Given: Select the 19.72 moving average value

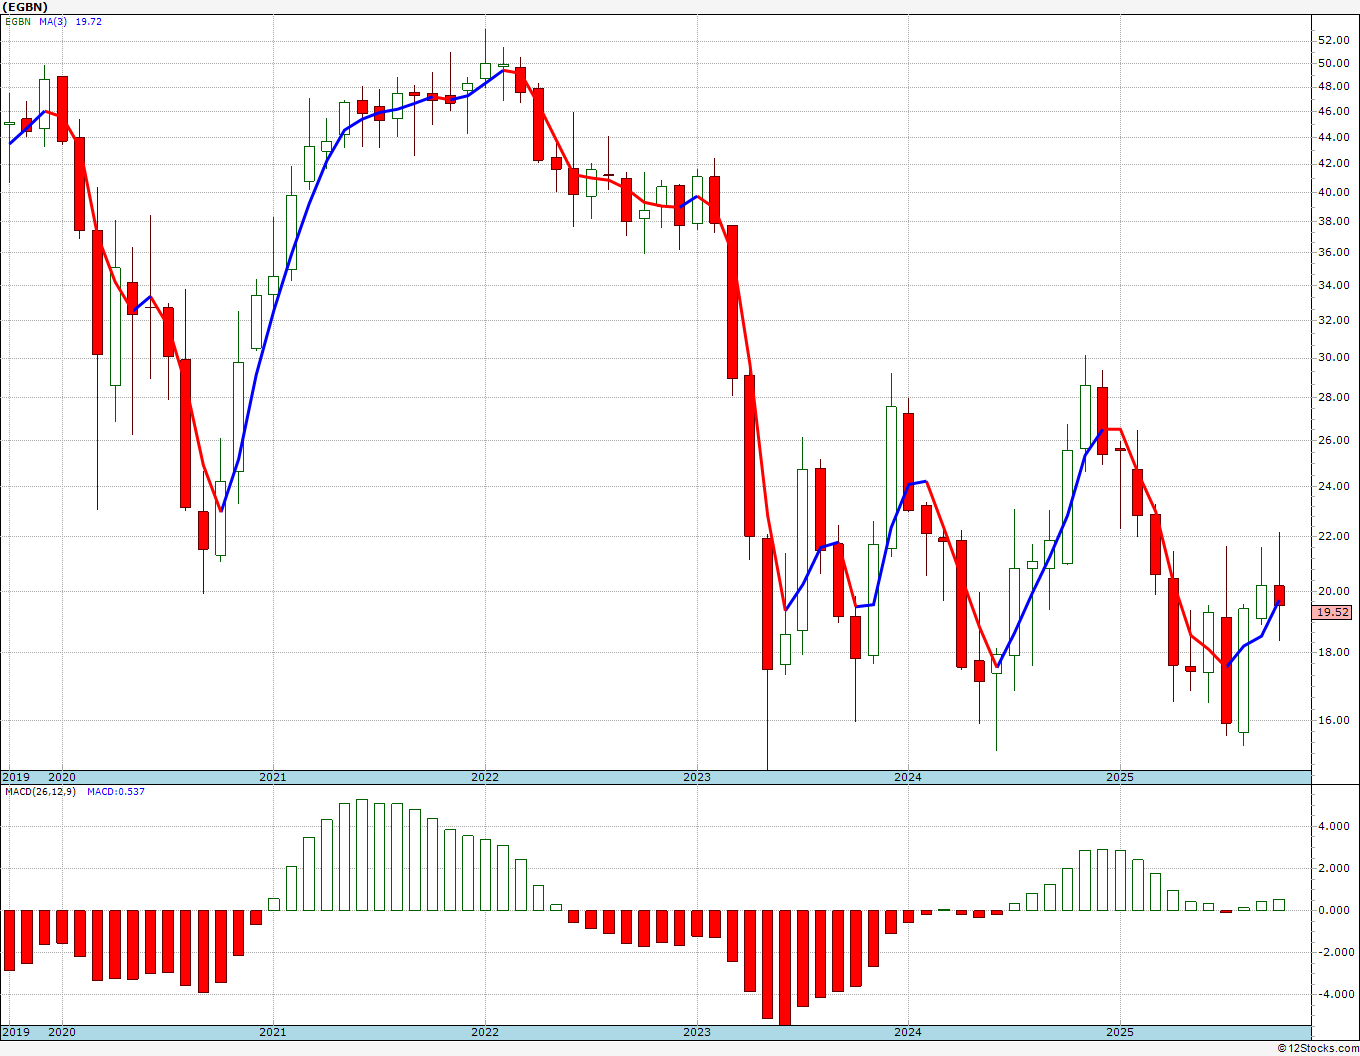Looking at the screenshot, I should (89, 22).
